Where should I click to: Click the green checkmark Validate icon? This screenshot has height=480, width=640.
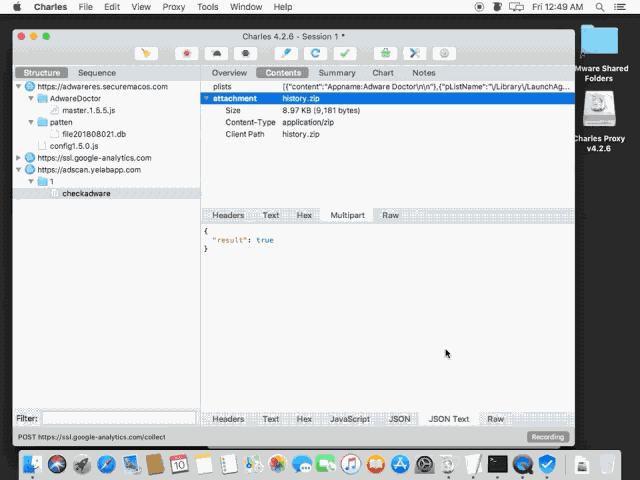[x=344, y=53]
